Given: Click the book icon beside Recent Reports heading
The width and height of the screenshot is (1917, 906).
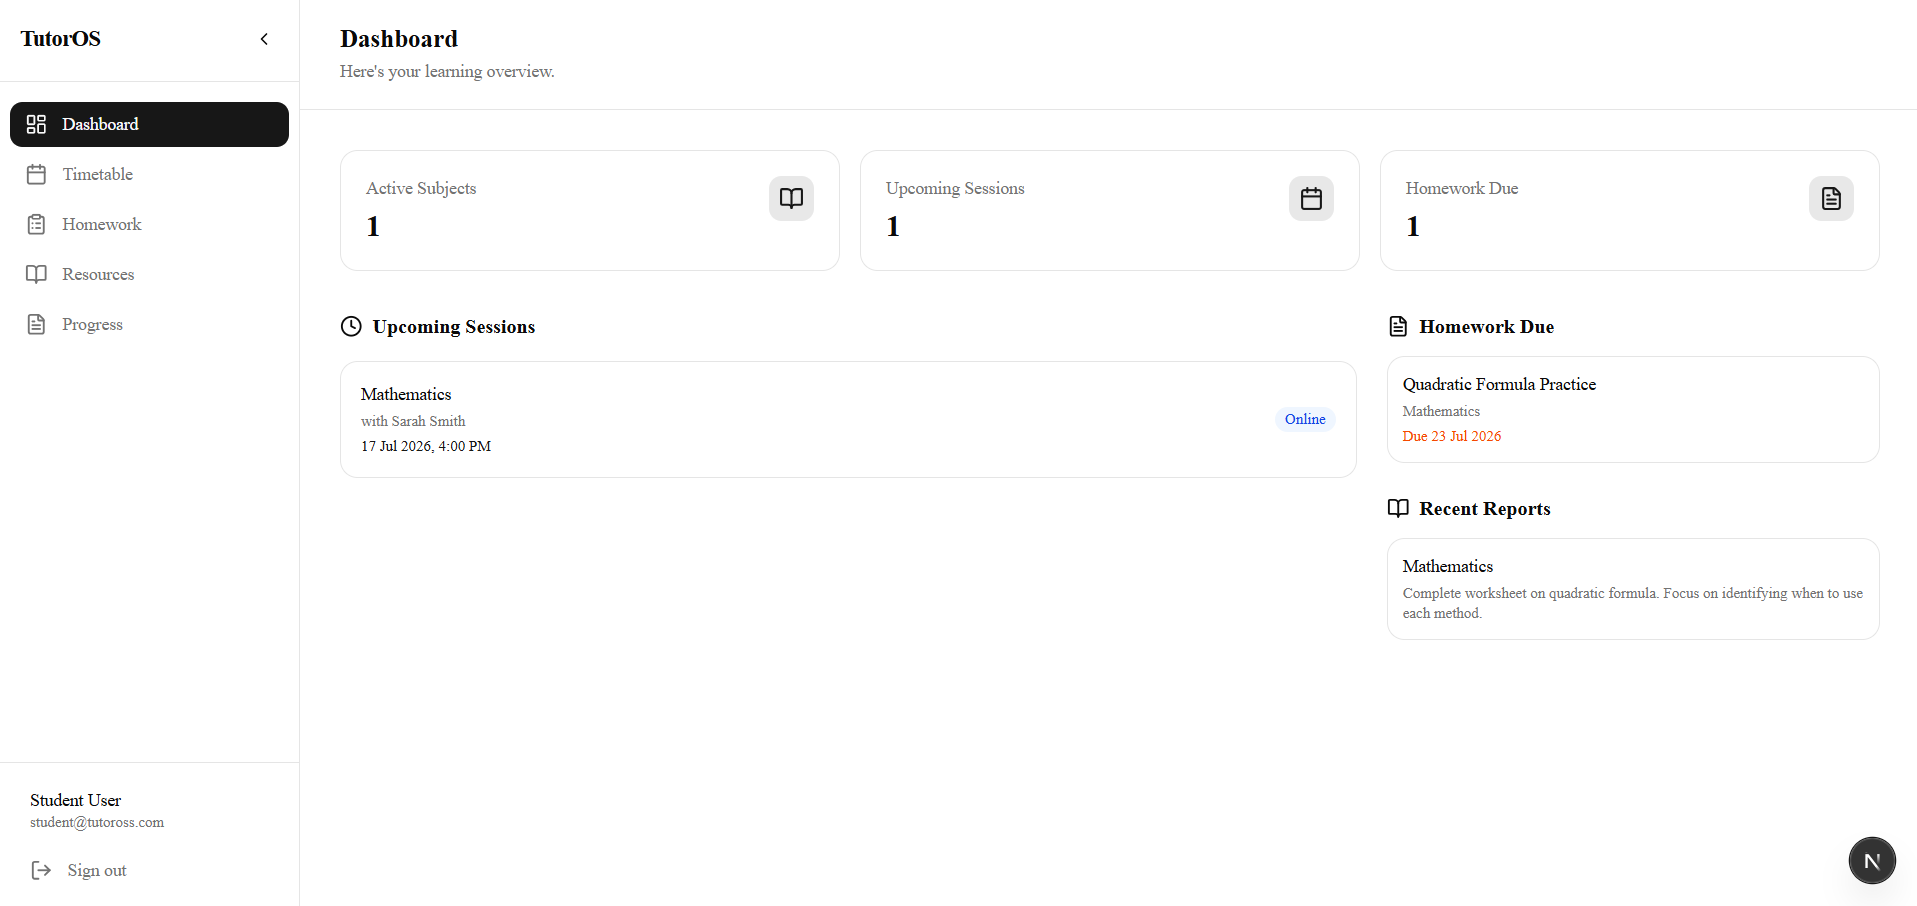Looking at the screenshot, I should (x=1398, y=508).
